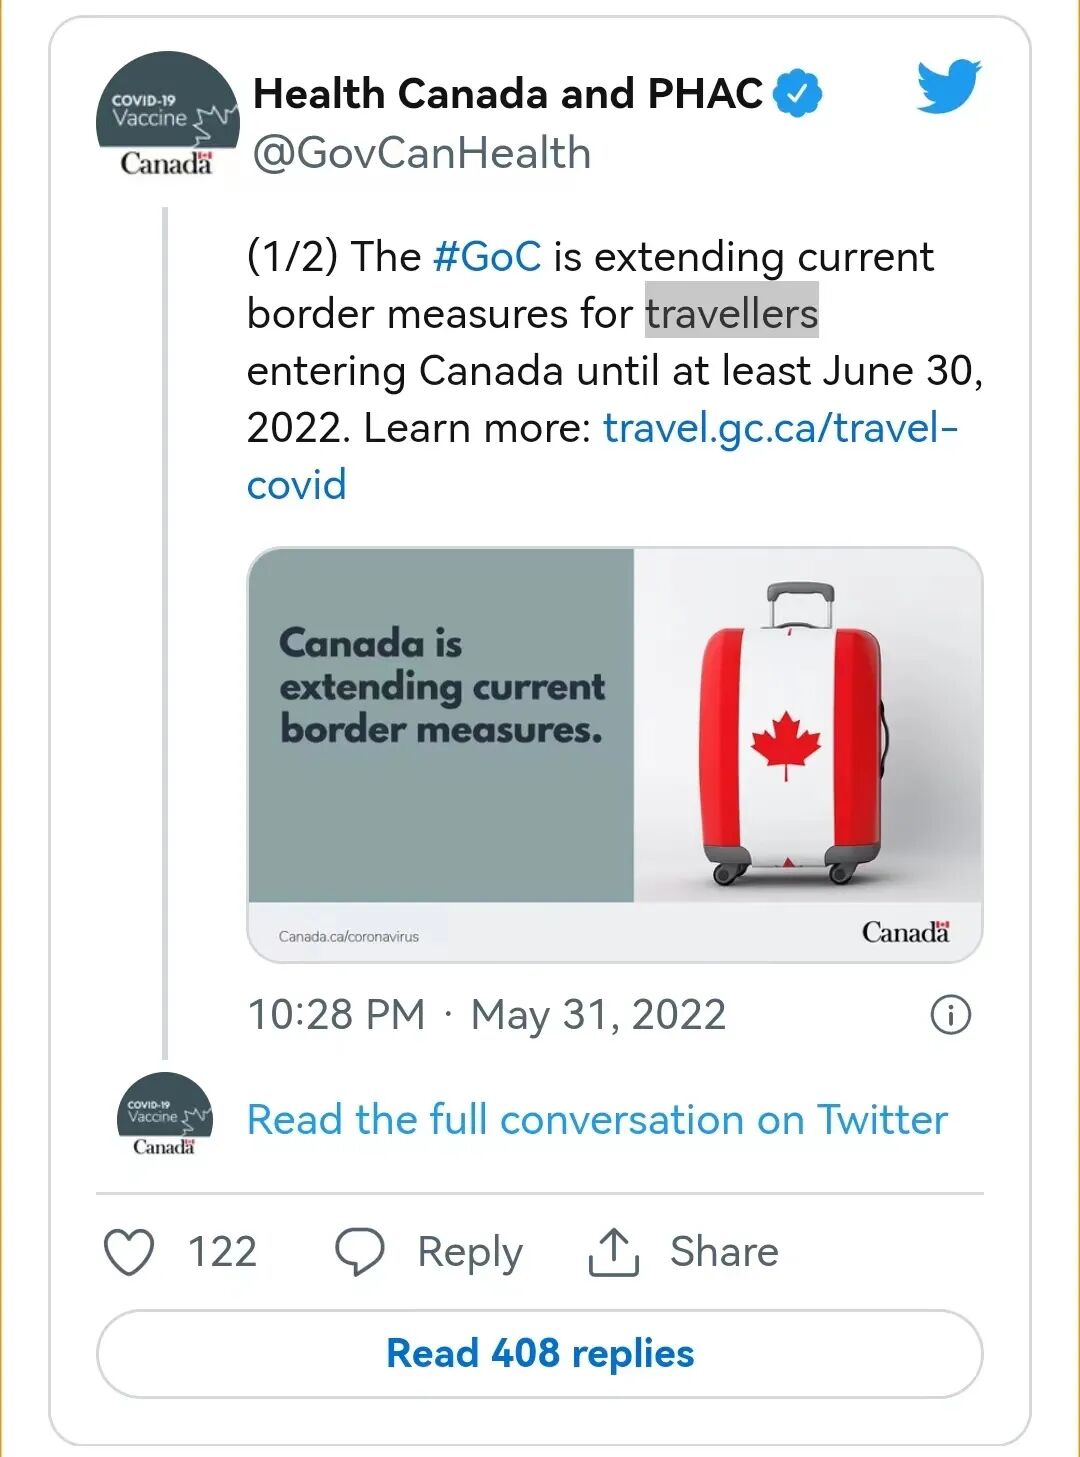Read the full conversation on Twitter
The height and width of the screenshot is (1457, 1080).
pos(597,1120)
